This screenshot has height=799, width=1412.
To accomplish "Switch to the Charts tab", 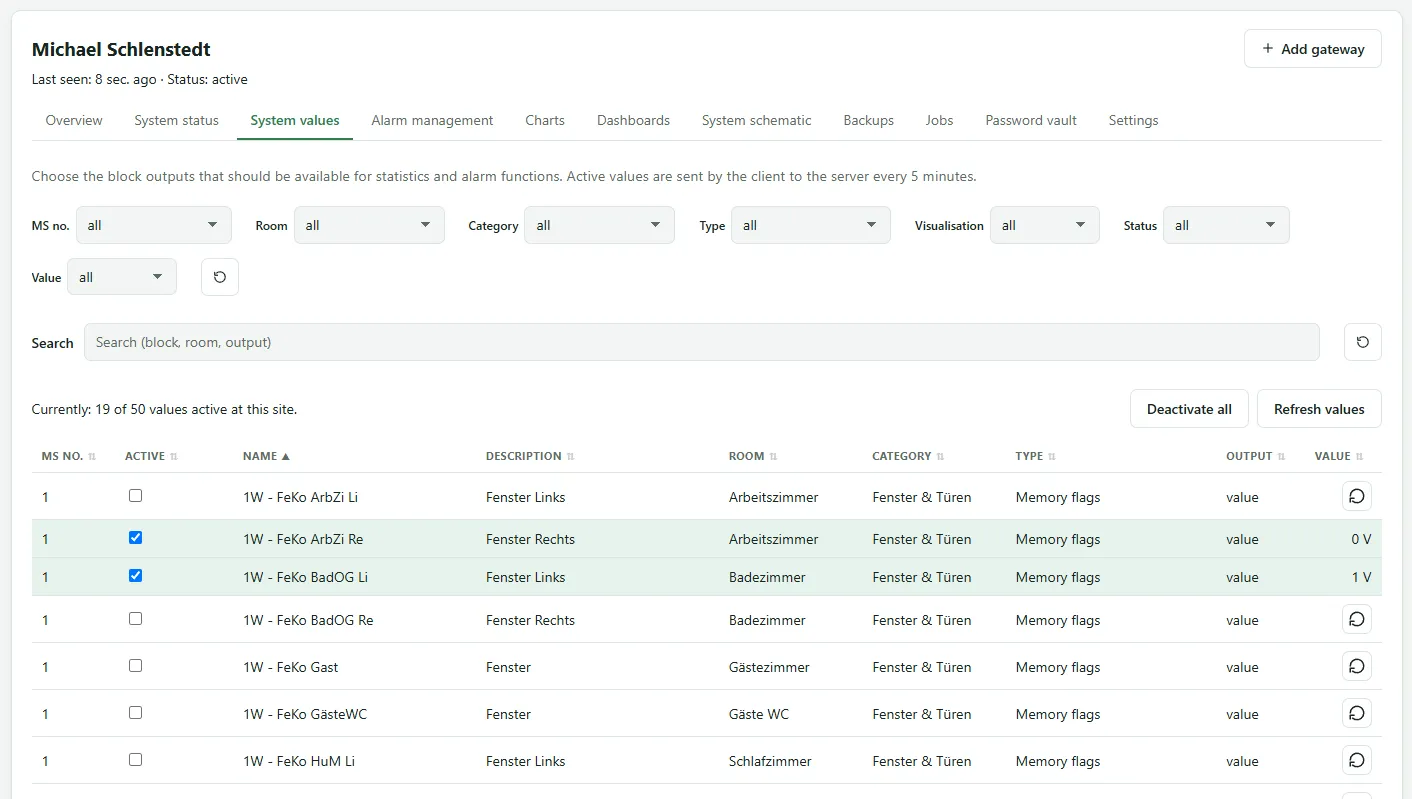I will pyautogui.click(x=545, y=120).
